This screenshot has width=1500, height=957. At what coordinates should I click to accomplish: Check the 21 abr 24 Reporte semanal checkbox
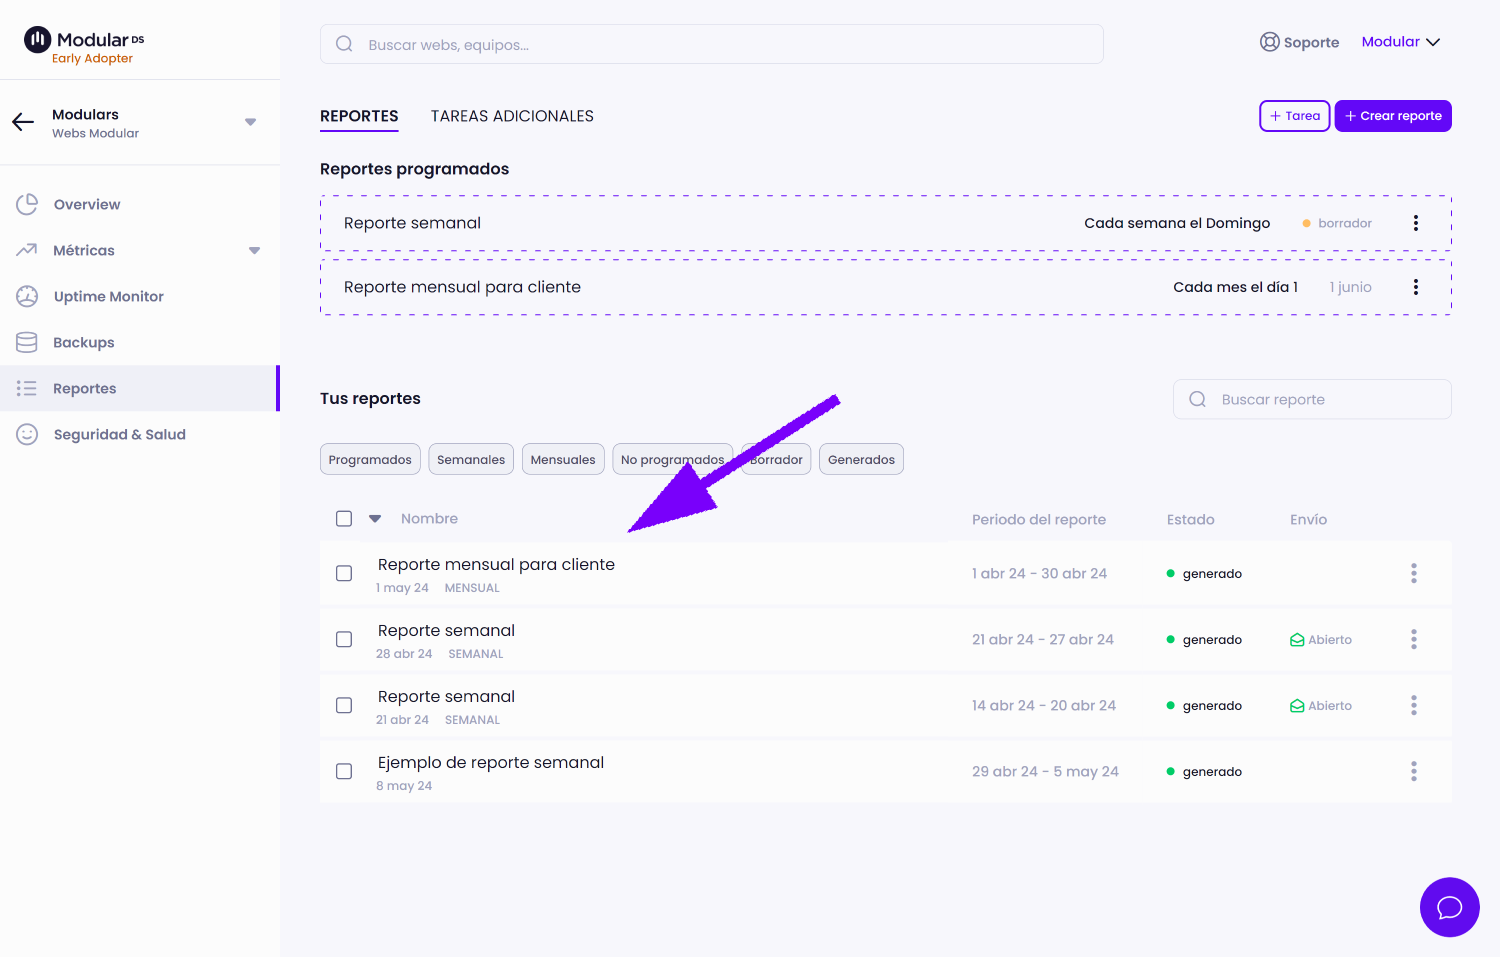pos(344,705)
